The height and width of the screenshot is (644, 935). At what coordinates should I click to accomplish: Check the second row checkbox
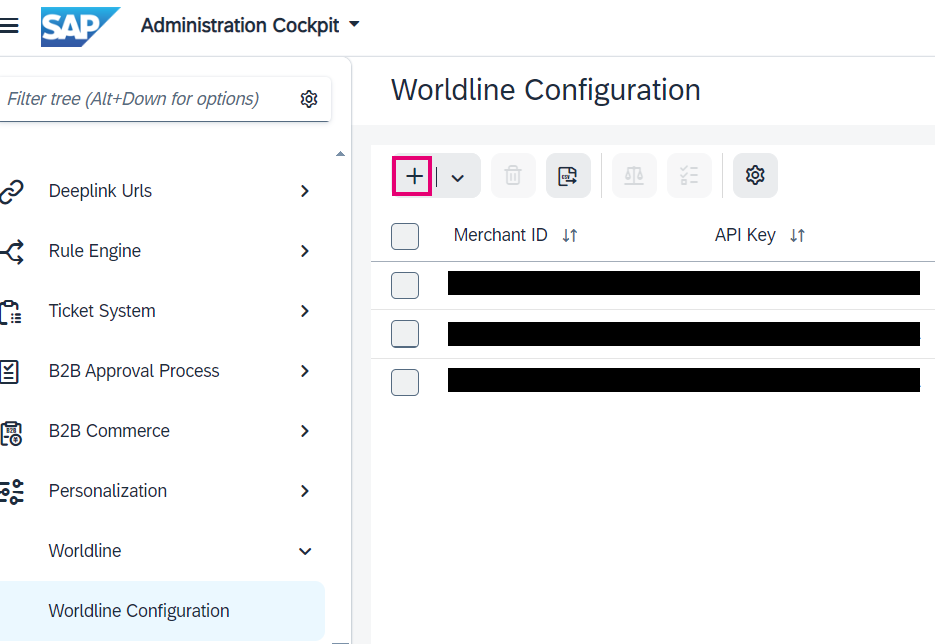click(405, 333)
